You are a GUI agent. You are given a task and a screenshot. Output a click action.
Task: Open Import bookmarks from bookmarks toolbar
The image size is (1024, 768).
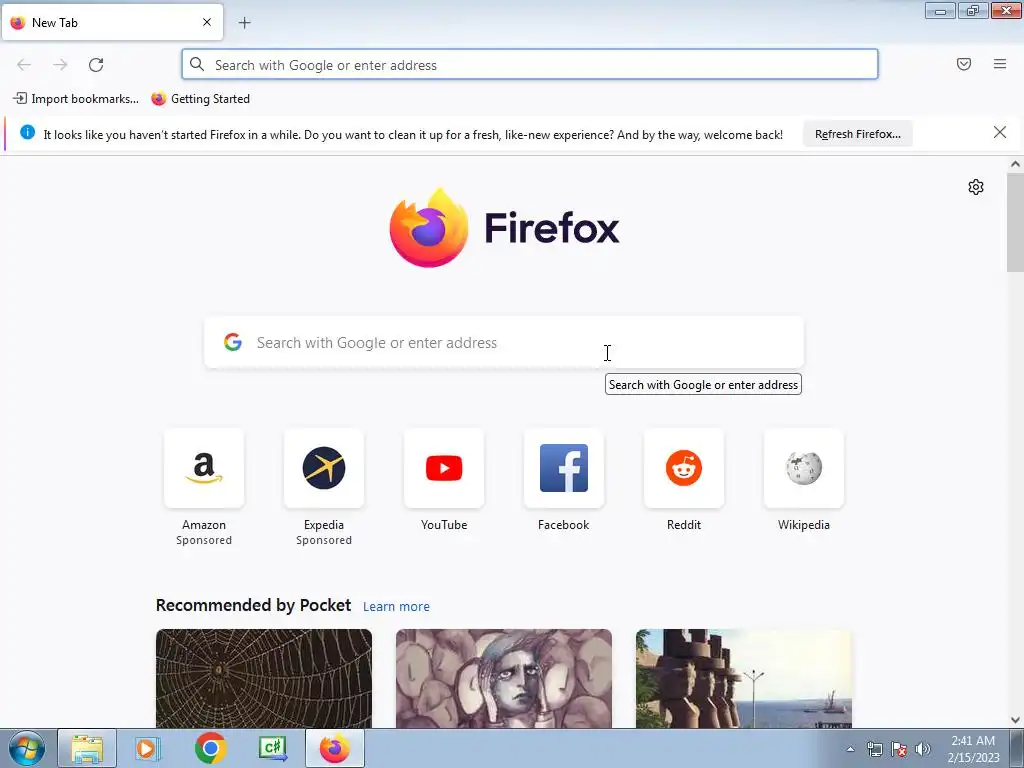point(76,99)
